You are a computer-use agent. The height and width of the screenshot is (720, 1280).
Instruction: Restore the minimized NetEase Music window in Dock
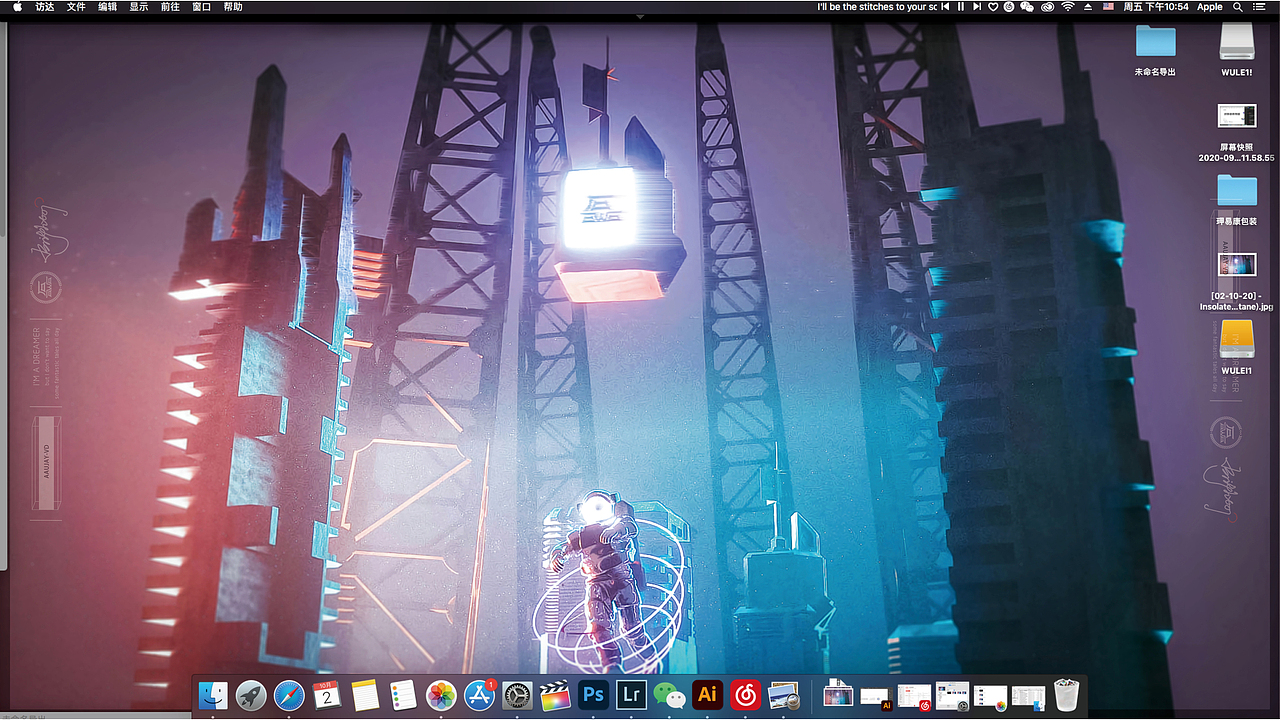pos(914,697)
